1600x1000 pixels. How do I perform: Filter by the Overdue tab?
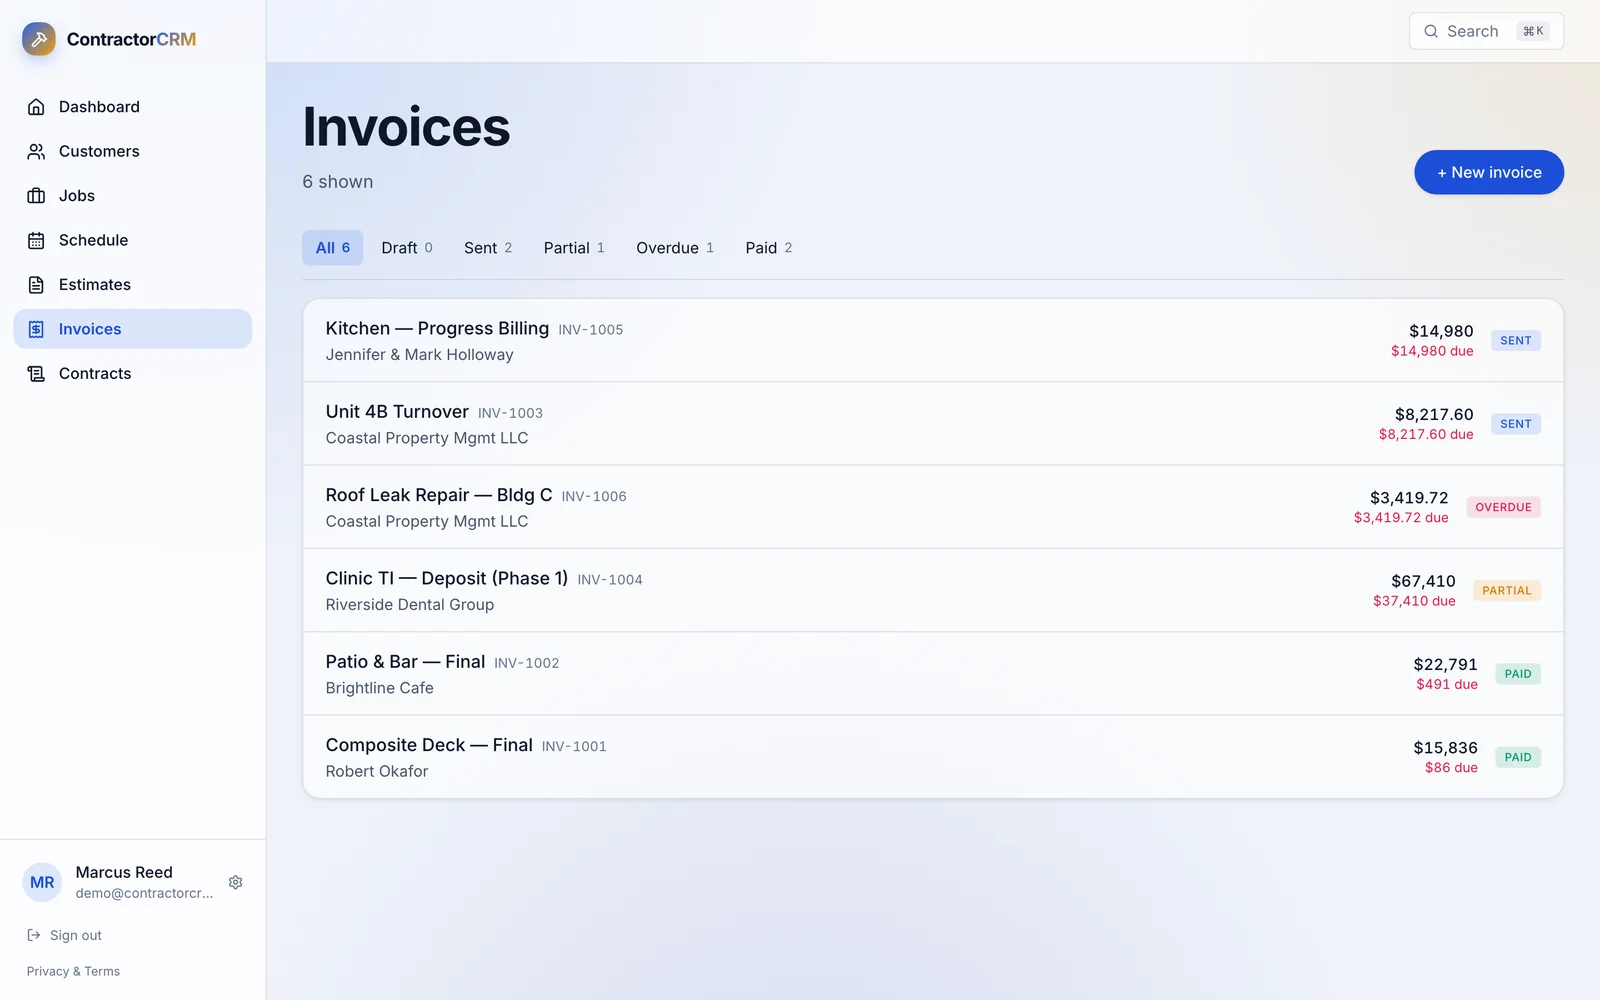click(675, 248)
